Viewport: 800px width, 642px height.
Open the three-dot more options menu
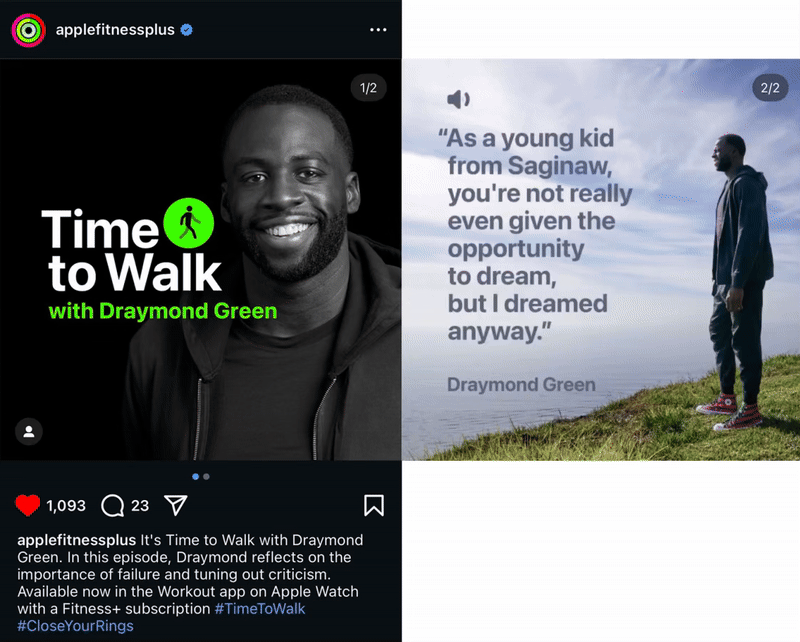(378, 30)
